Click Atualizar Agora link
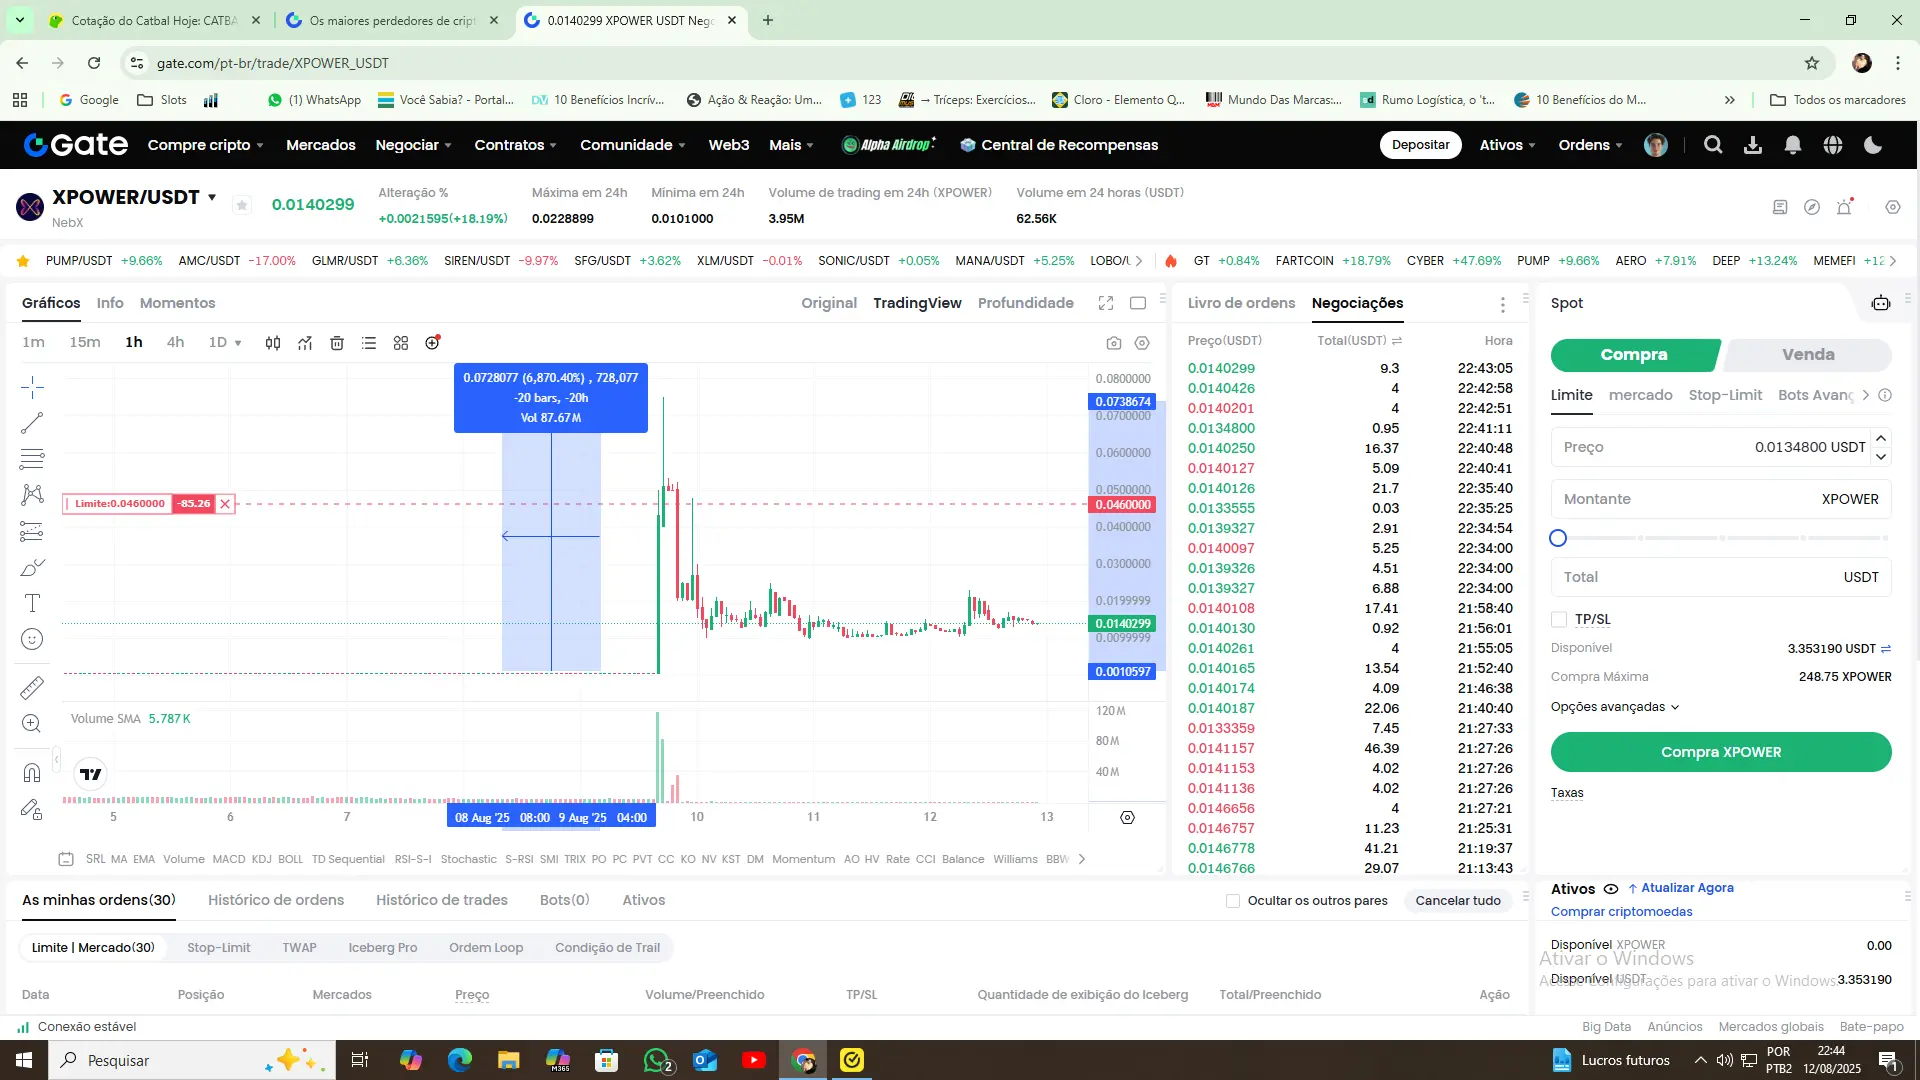This screenshot has height=1080, width=1920. pos(1681,888)
